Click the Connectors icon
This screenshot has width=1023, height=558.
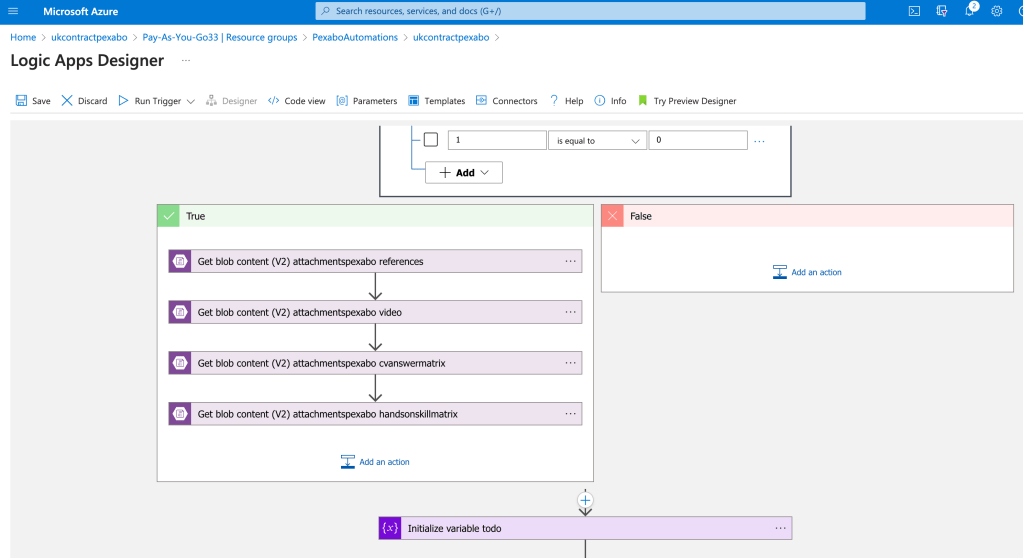click(481, 101)
